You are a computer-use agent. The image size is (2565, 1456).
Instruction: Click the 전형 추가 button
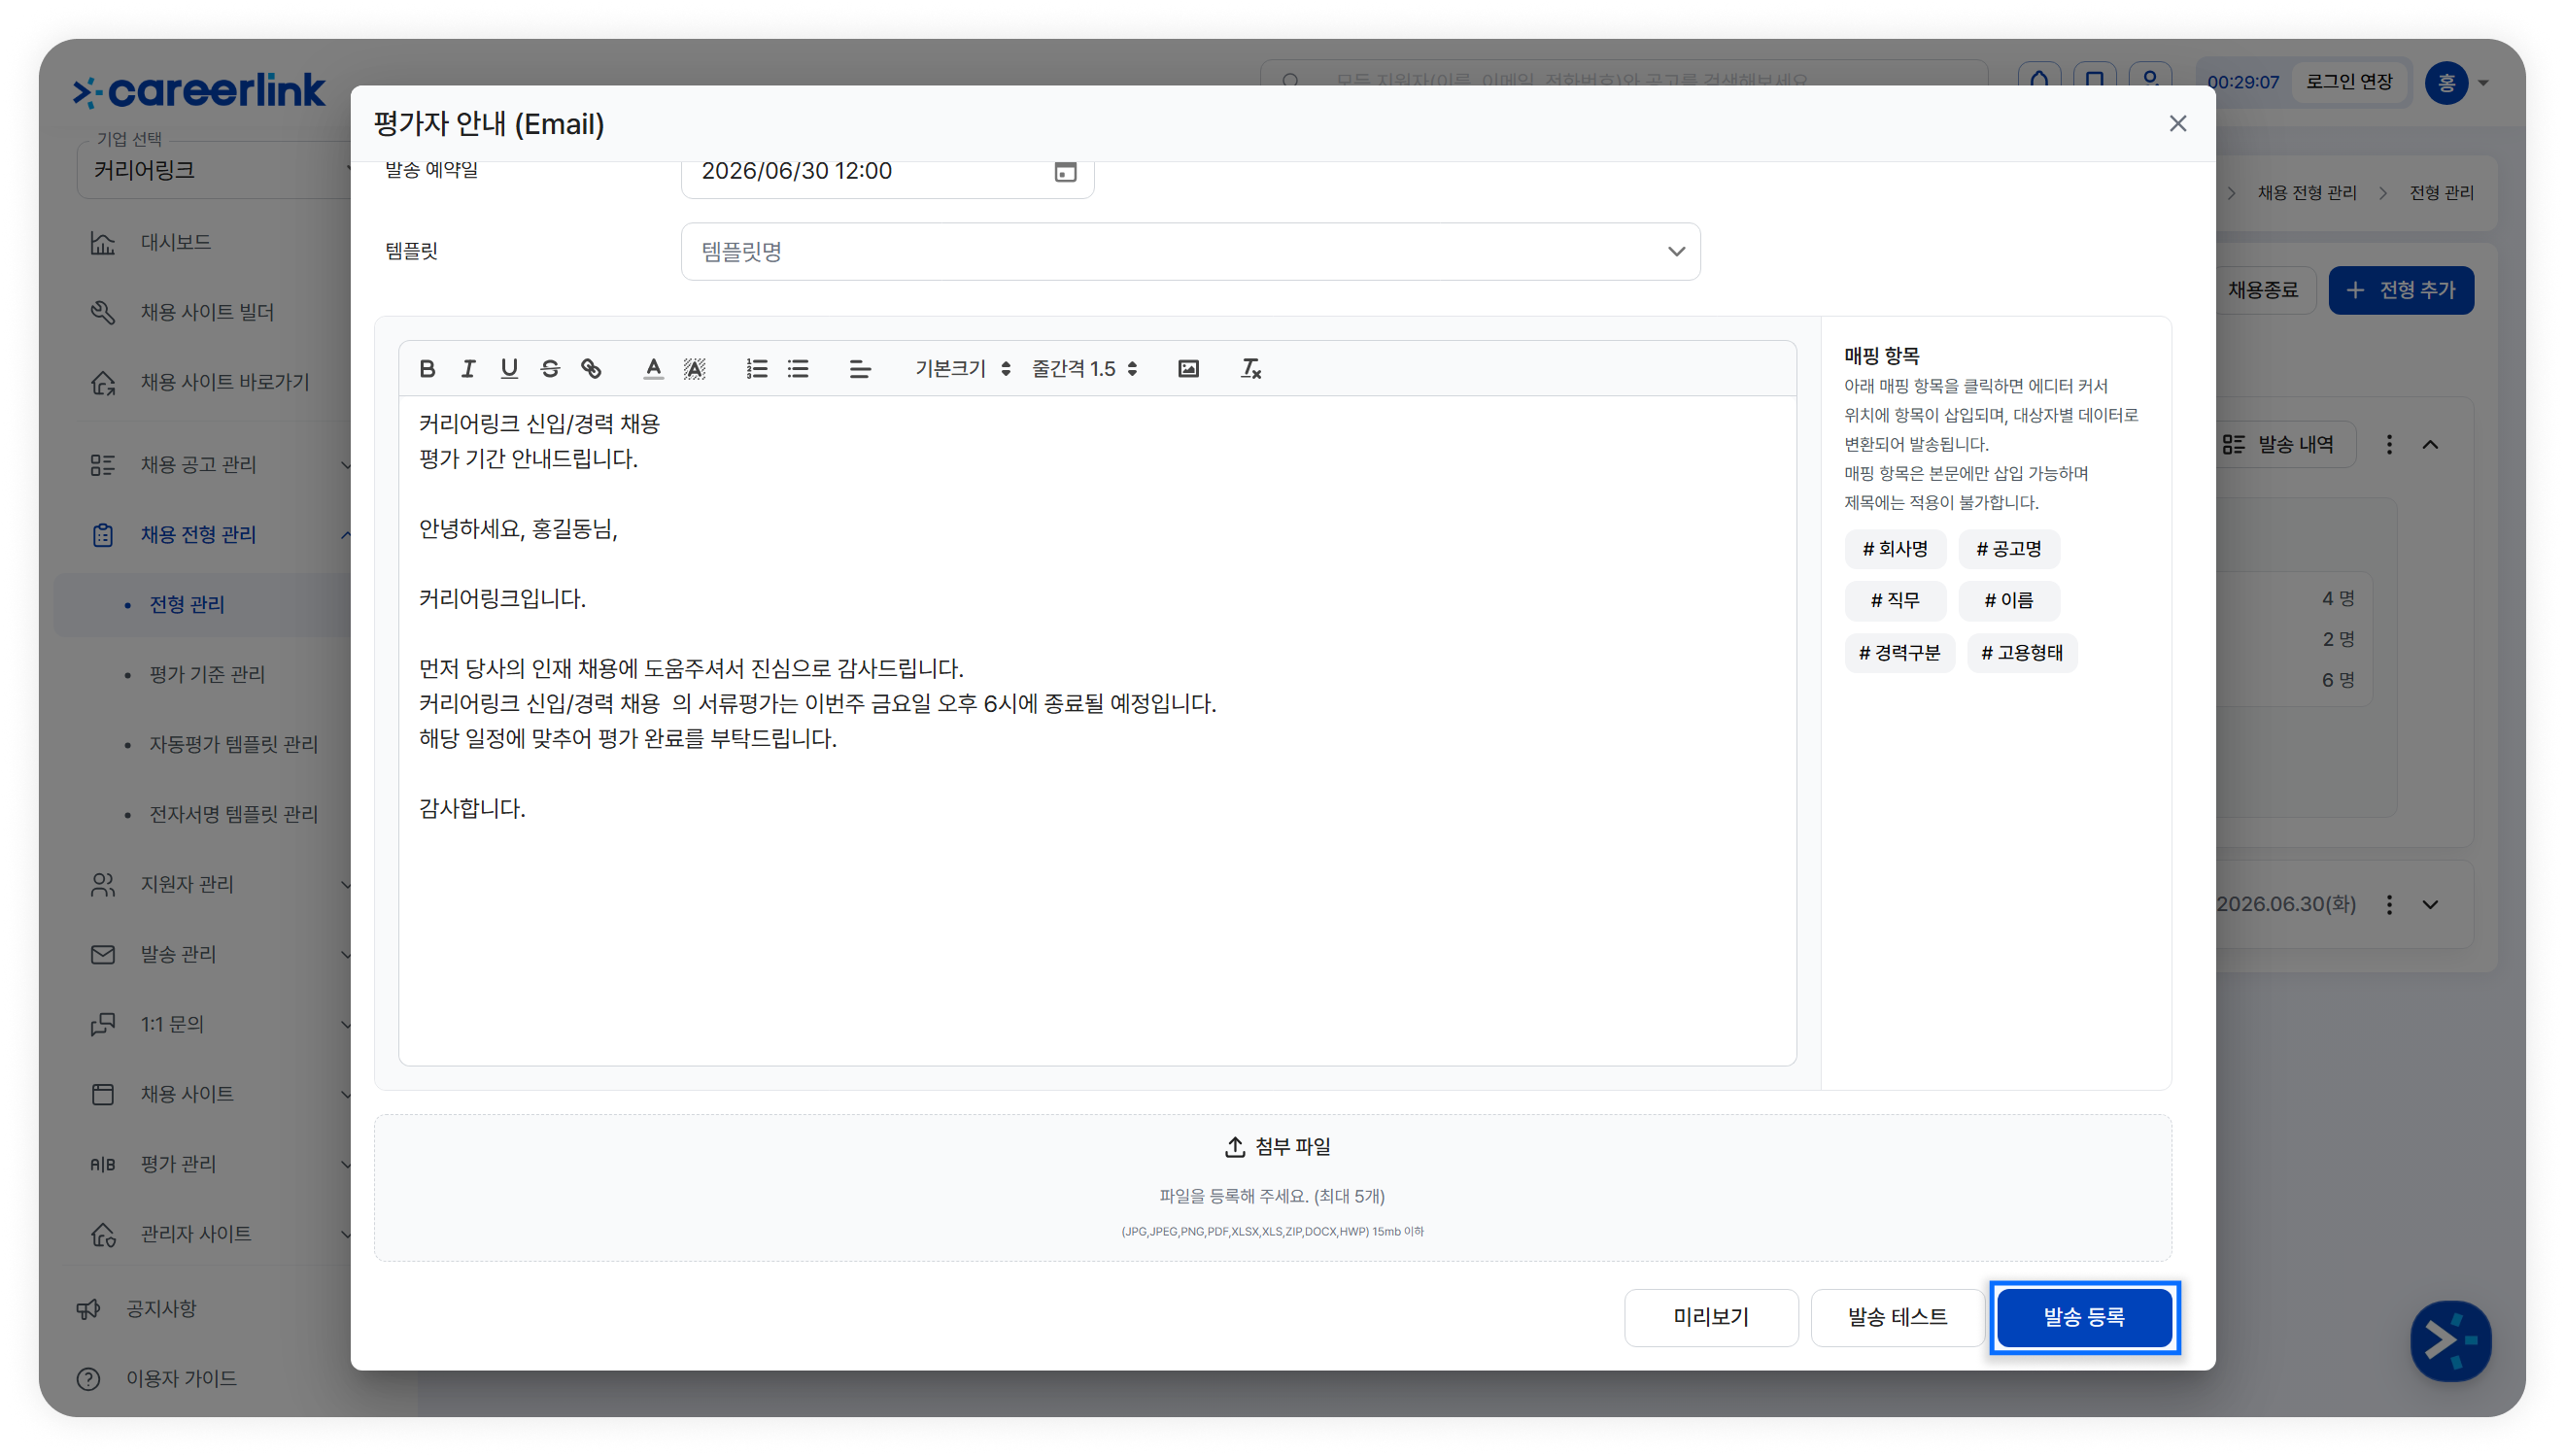point(2400,291)
